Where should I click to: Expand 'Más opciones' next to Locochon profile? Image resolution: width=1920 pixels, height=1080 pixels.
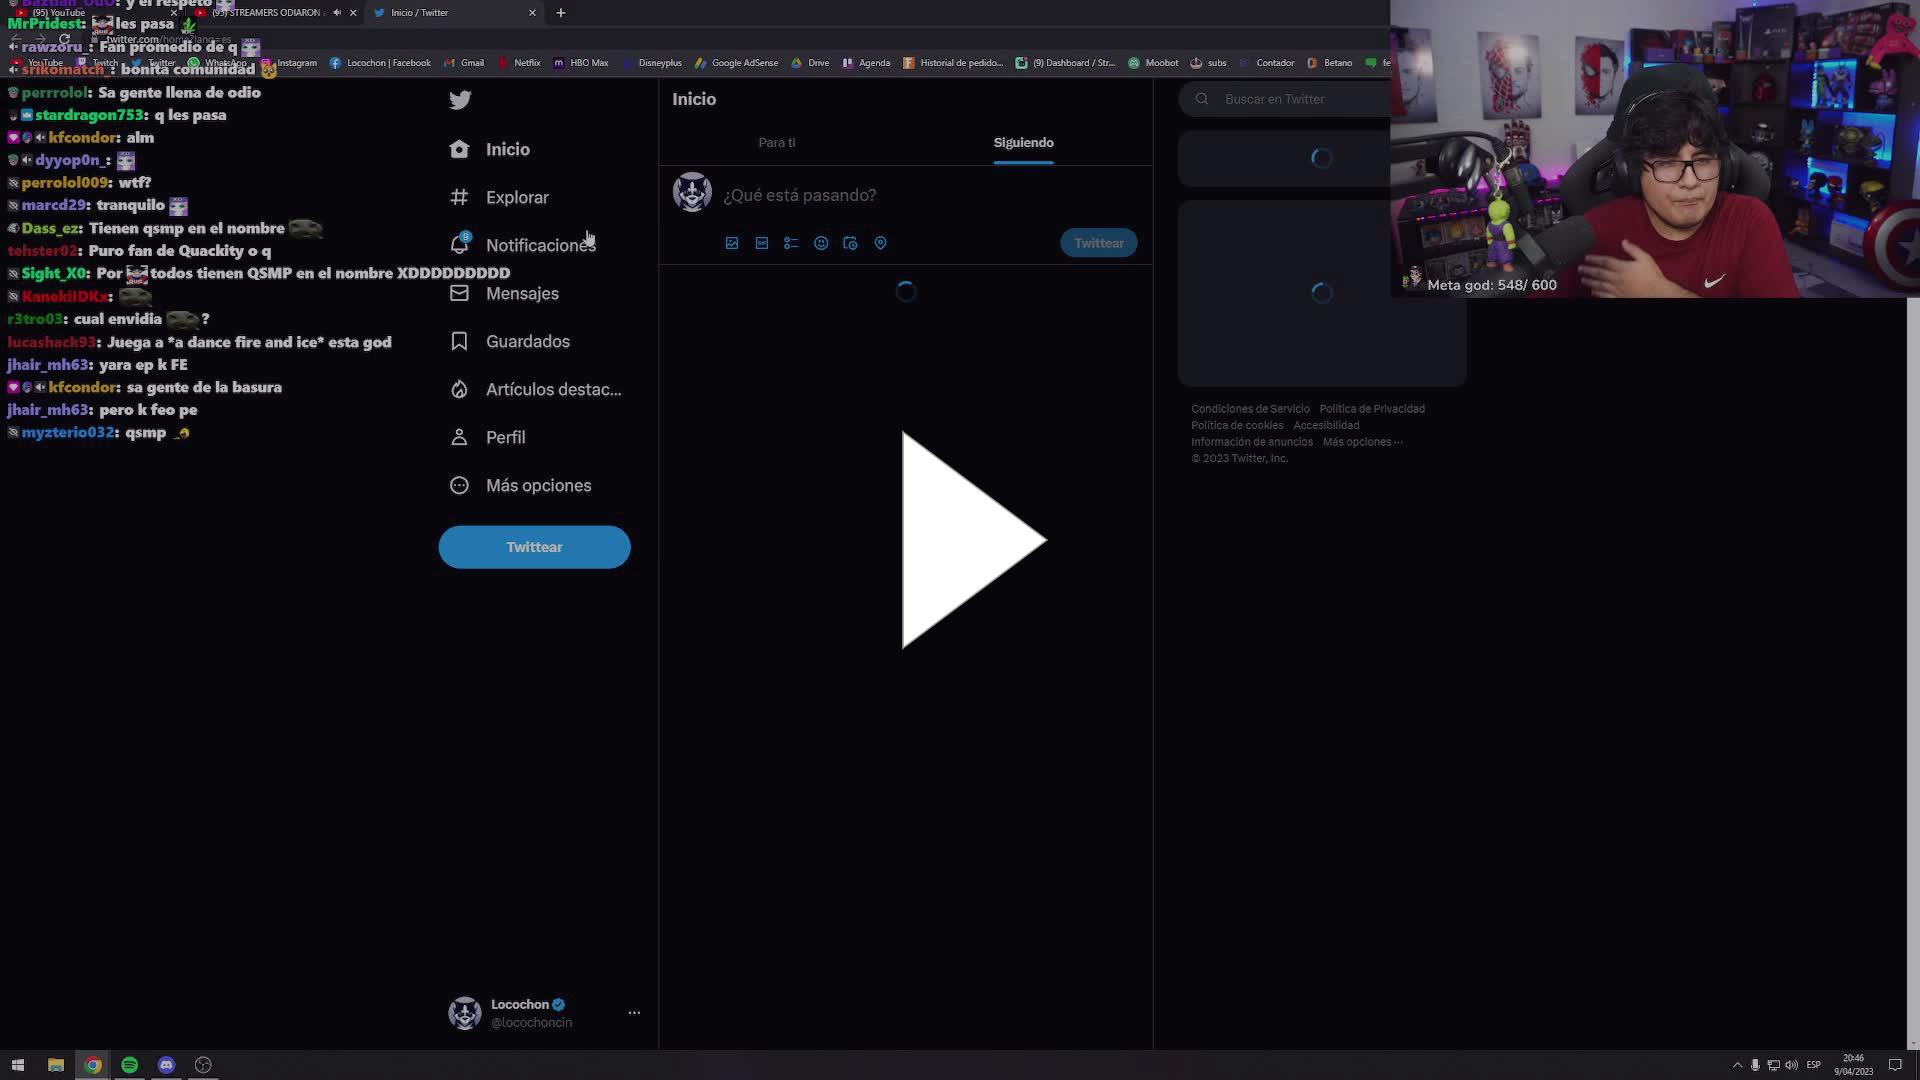[x=634, y=1012]
